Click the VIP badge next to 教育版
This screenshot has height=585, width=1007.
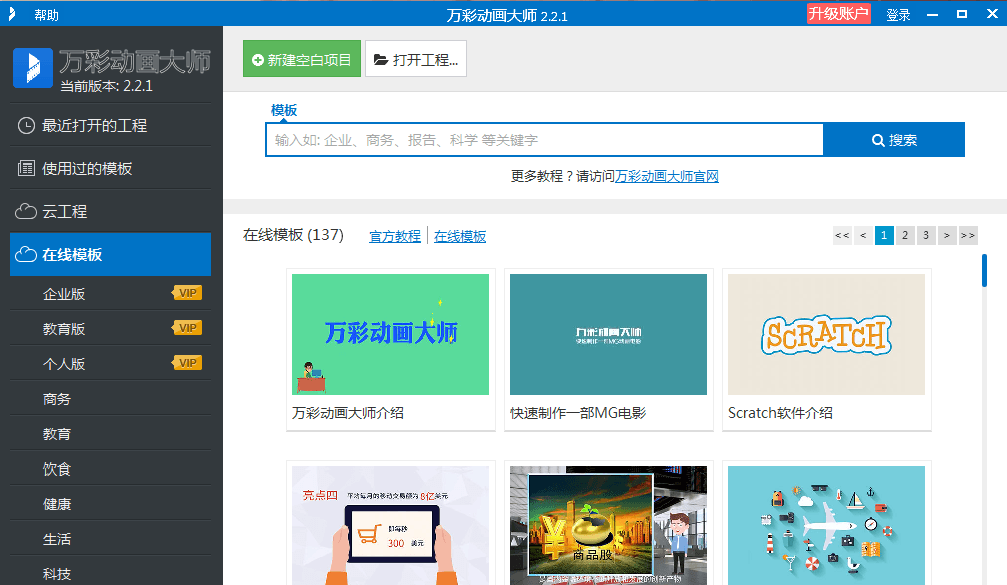click(187, 327)
